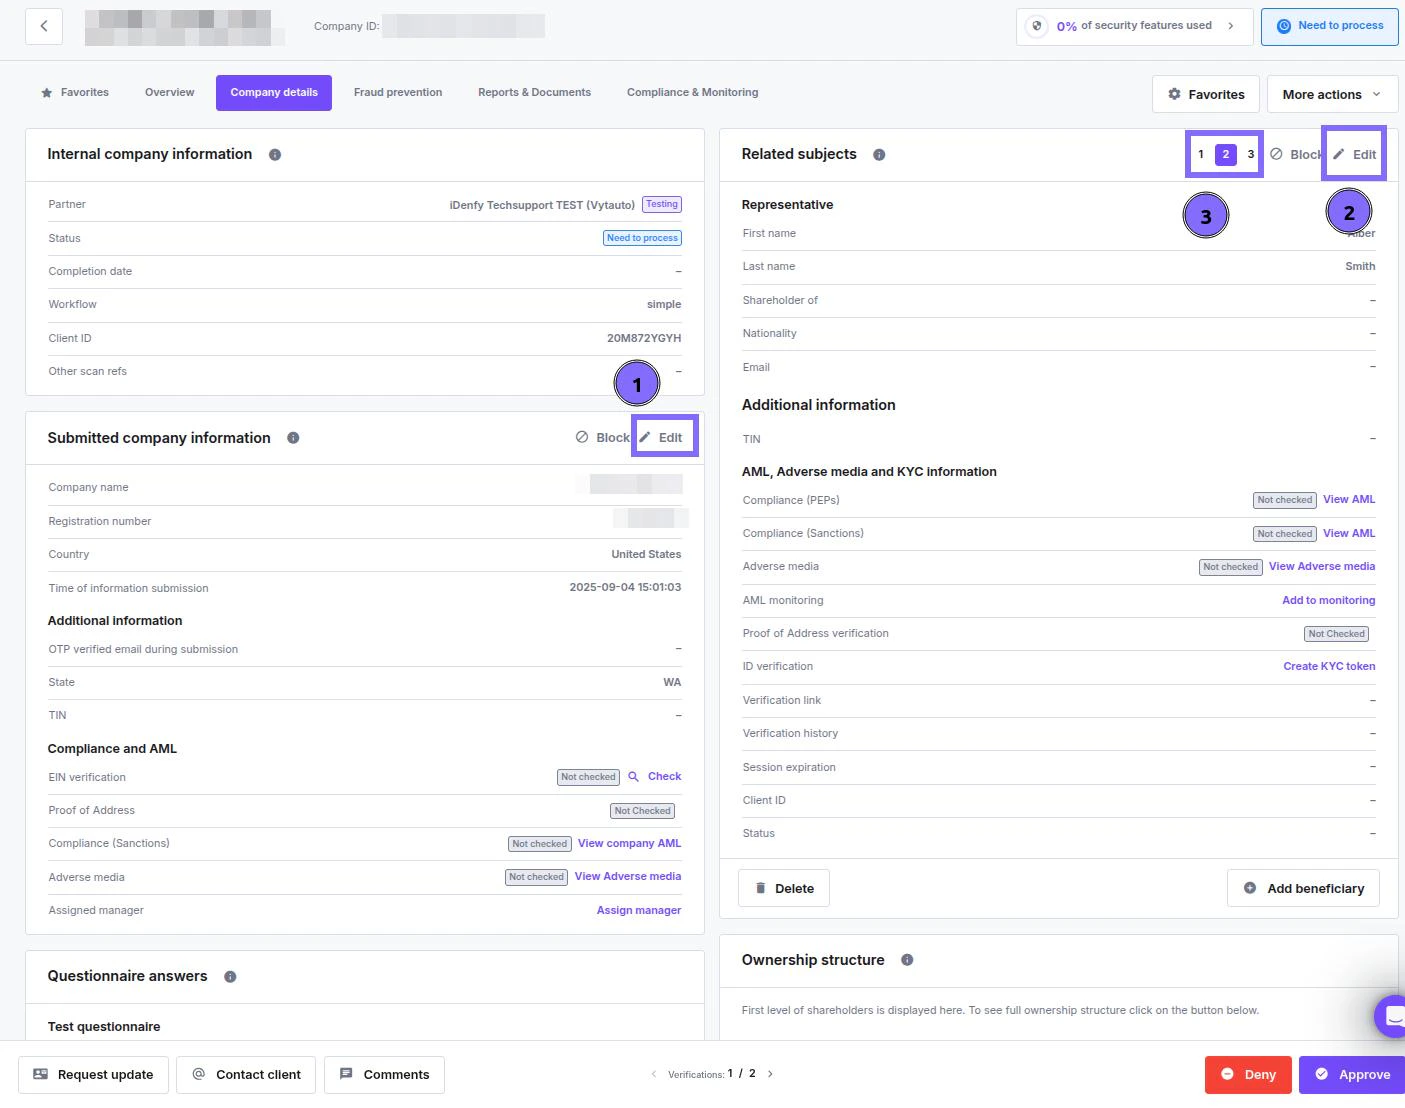Click the Country value United States

[646, 555]
